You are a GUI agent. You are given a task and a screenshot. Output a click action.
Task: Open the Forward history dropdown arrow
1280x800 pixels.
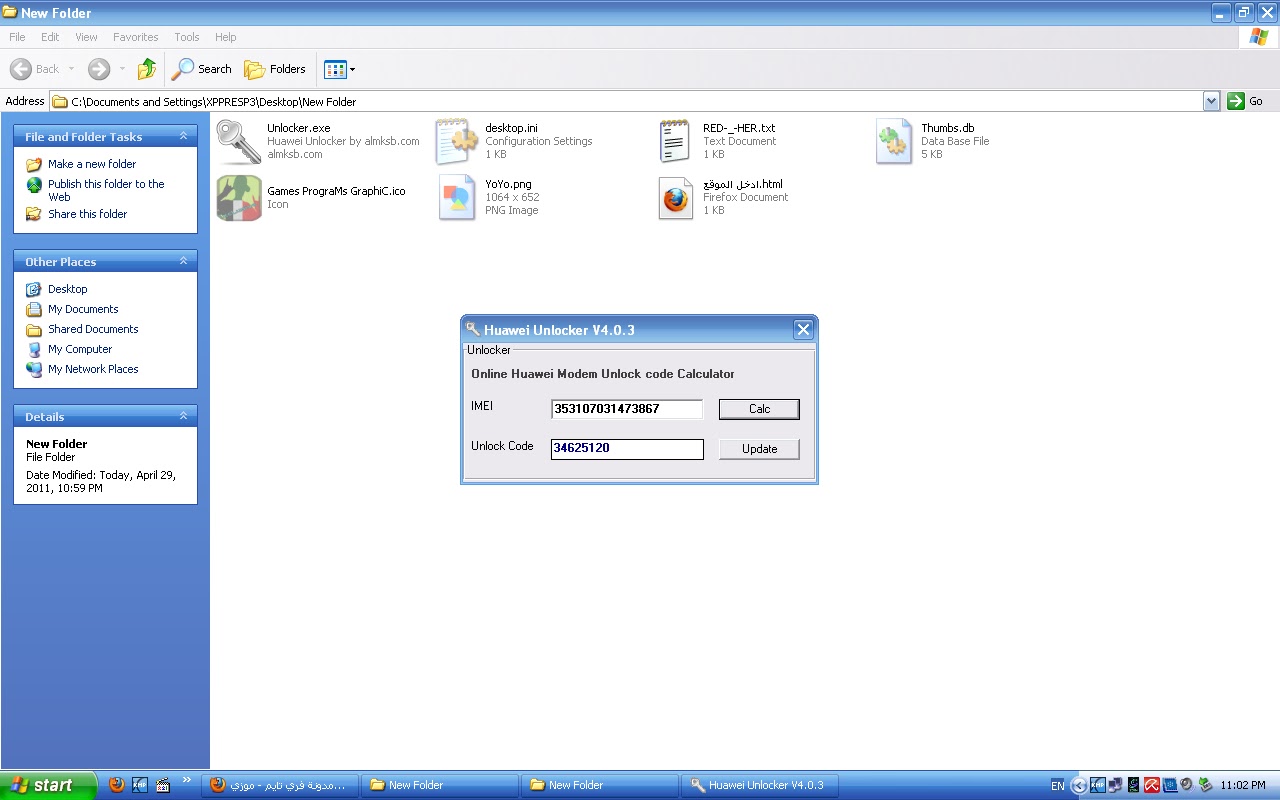coord(122,69)
